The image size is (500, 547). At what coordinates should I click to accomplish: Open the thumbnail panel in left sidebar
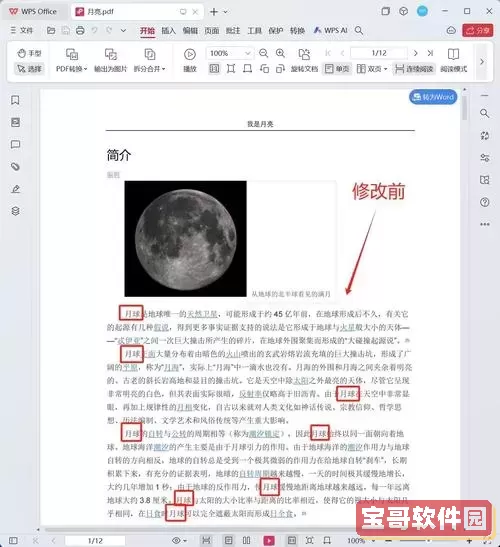pyautogui.click(x=15, y=122)
